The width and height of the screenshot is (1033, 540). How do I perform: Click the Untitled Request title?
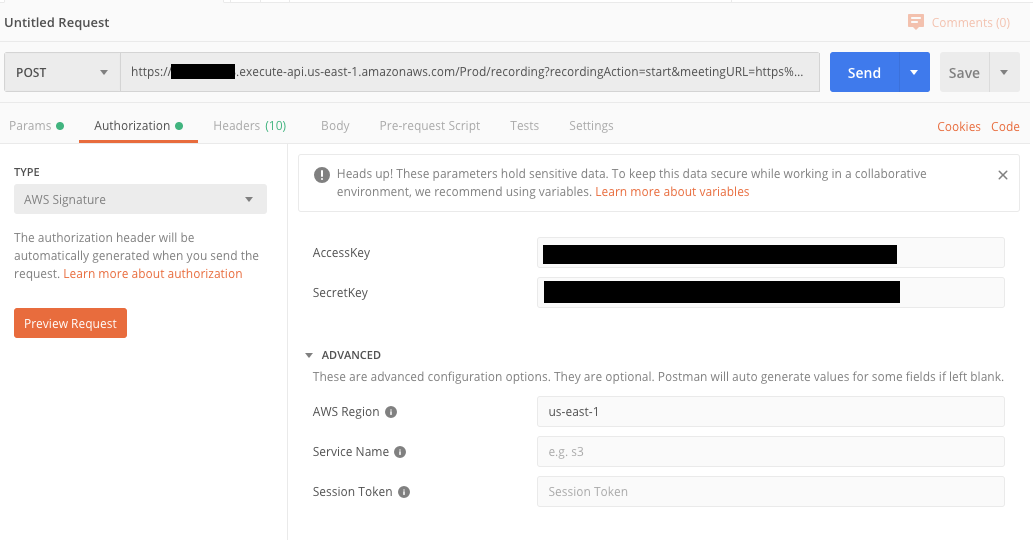tap(57, 22)
